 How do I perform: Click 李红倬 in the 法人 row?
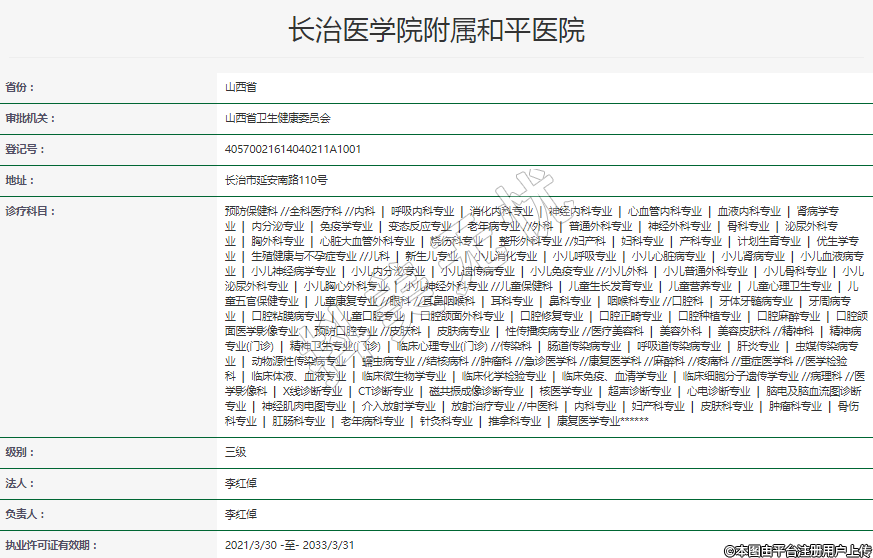[x=241, y=483]
